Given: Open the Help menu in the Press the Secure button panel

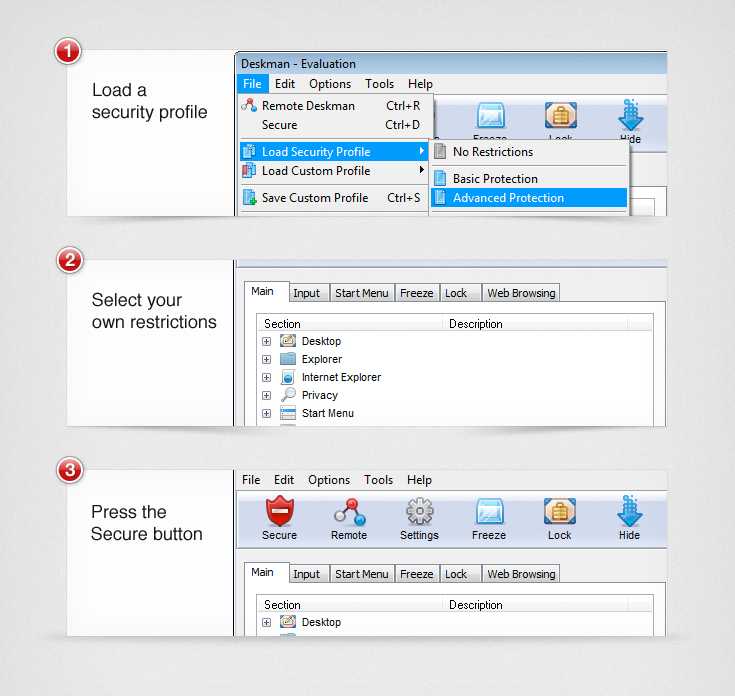Looking at the screenshot, I should pos(419,480).
